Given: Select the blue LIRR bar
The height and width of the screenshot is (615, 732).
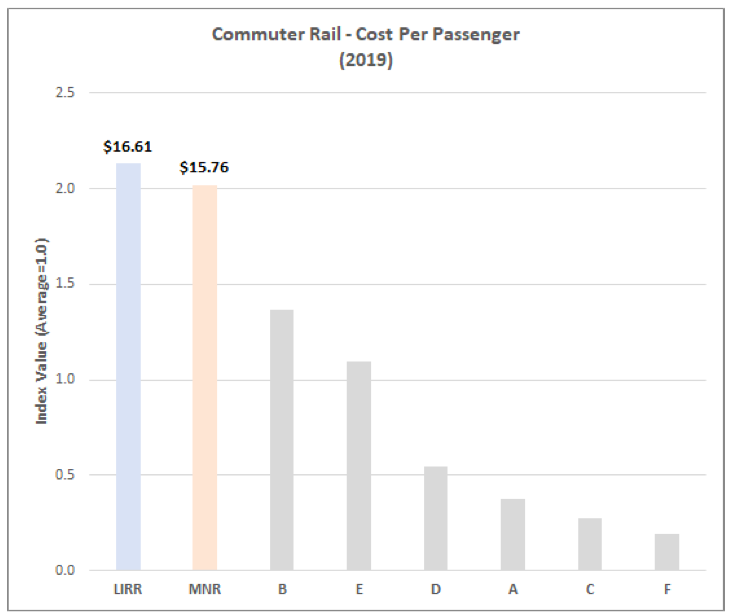Looking at the screenshot, I should tap(128, 367).
